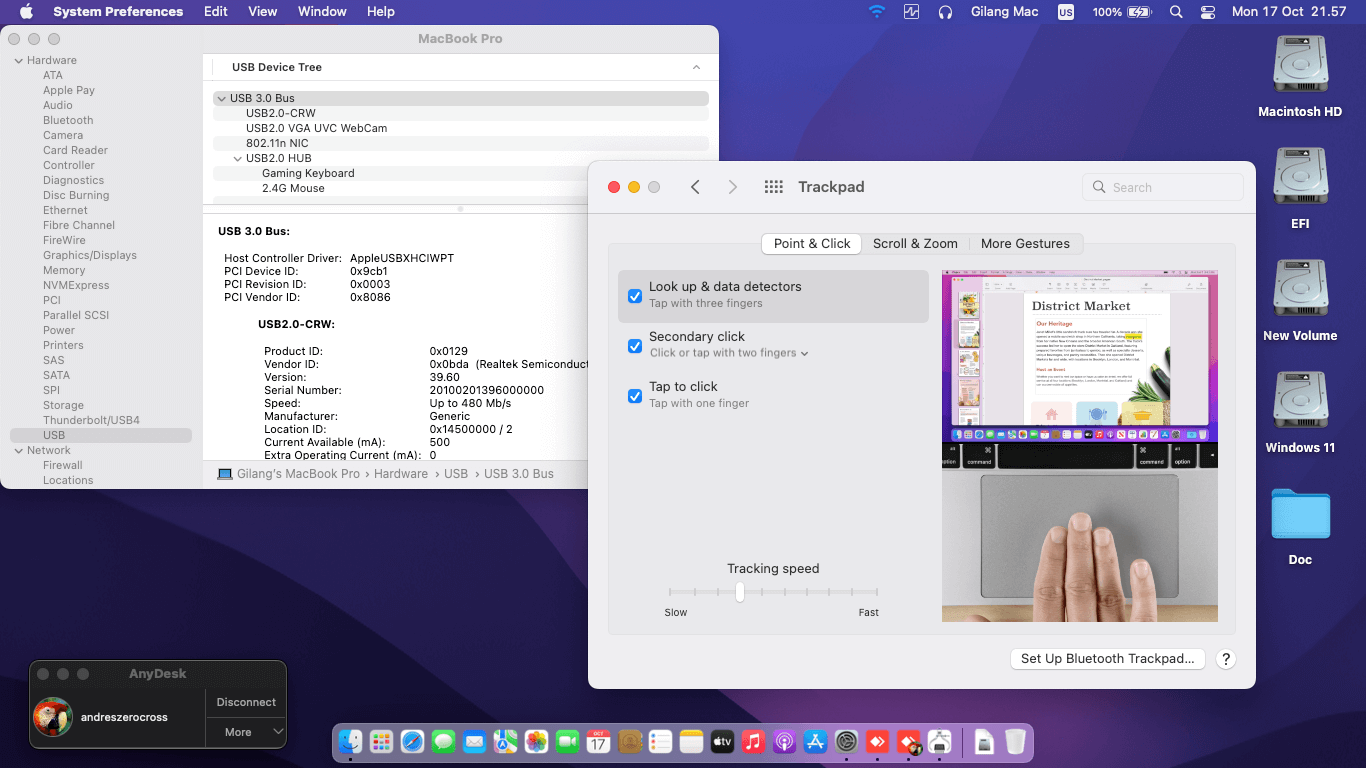1366x768 pixels.
Task: Open Launchpad in the dock
Action: [381, 741]
